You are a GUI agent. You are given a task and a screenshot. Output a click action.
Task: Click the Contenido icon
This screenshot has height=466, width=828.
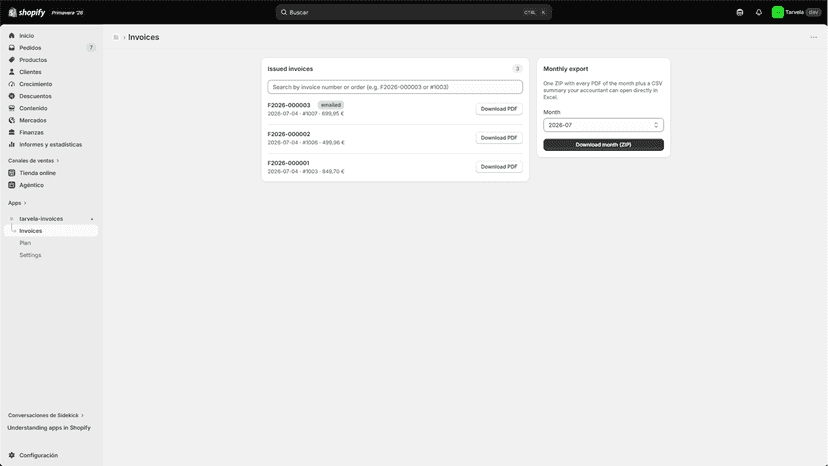click(12, 108)
